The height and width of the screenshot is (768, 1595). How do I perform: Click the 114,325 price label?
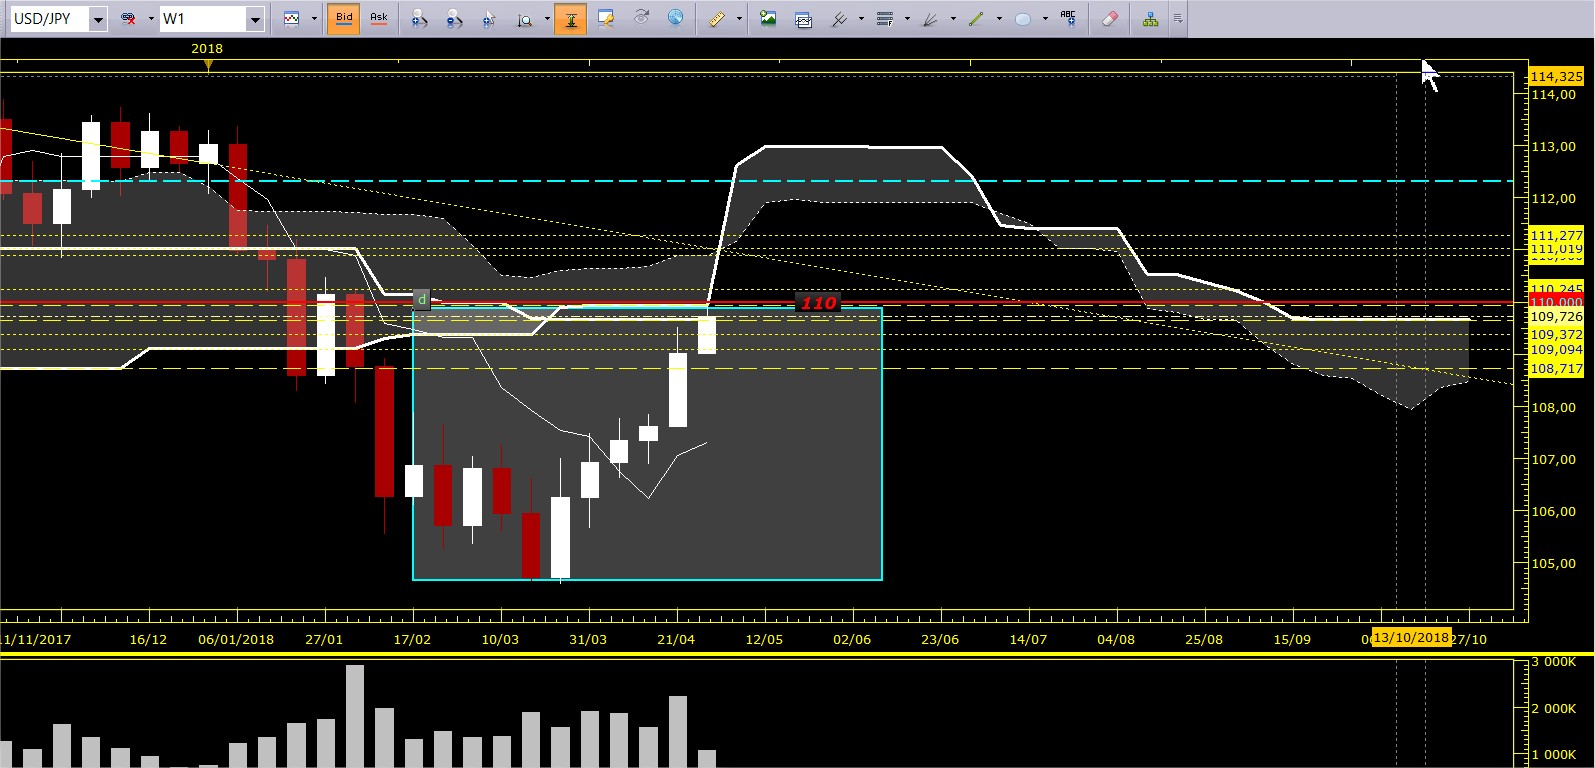pos(1556,77)
